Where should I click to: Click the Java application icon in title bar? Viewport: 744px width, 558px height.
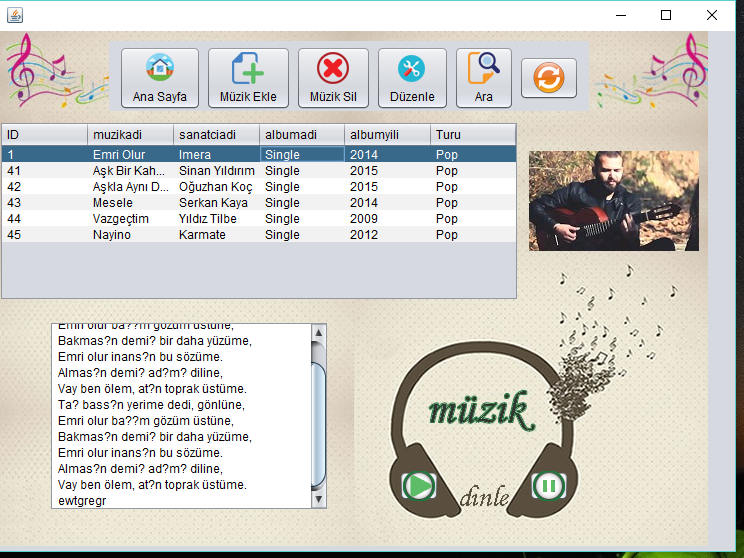[x=15, y=15]
